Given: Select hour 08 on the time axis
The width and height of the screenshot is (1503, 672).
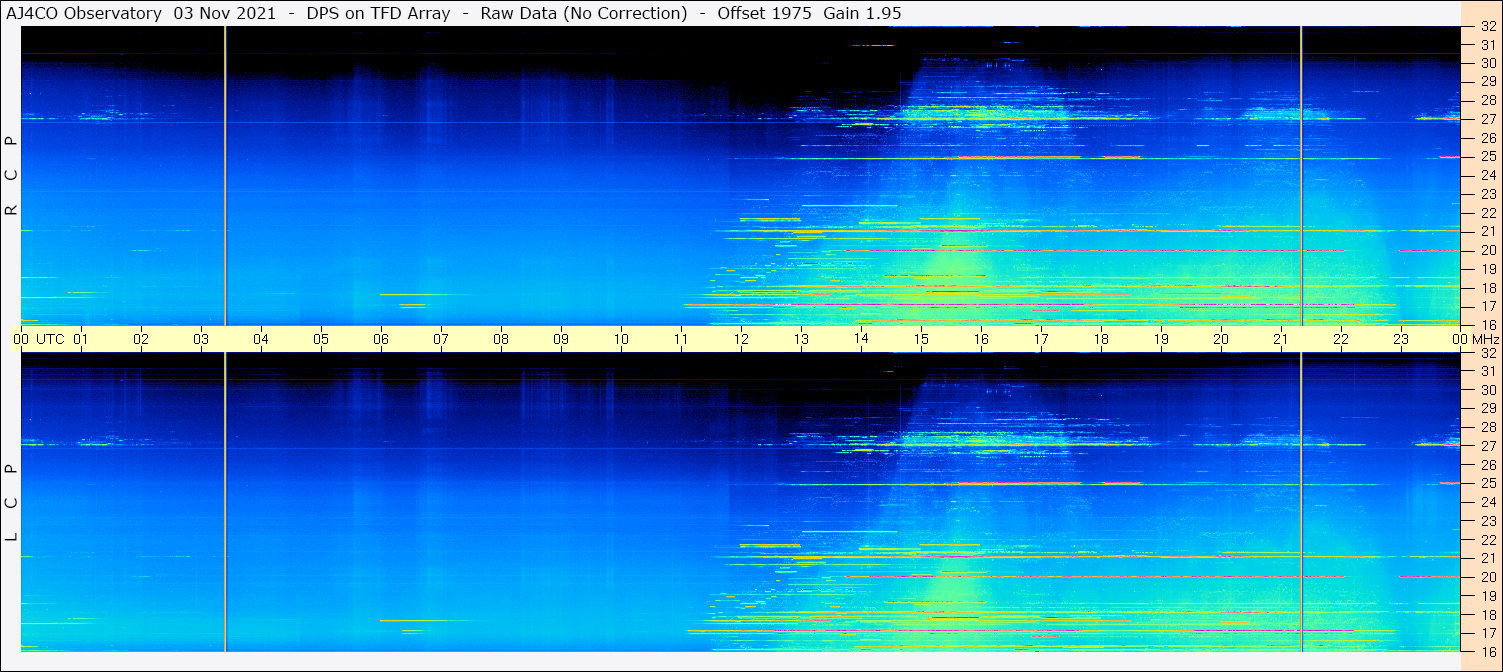Looking at the screenshot, I should pyautogui.click(x=501, y=339).
